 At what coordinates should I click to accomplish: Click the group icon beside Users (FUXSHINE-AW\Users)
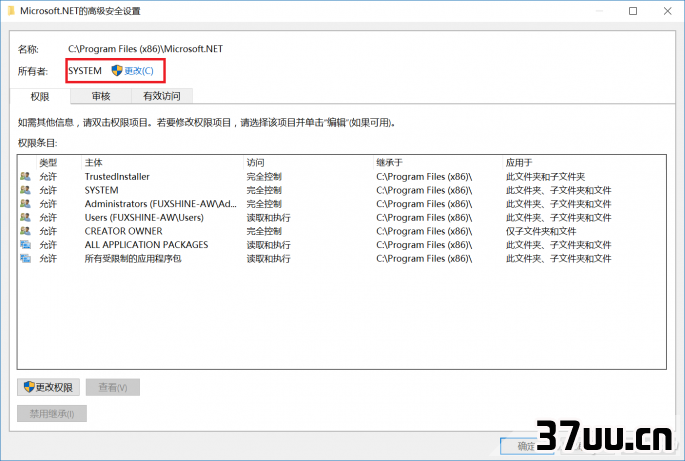click(x=25, y=217)
